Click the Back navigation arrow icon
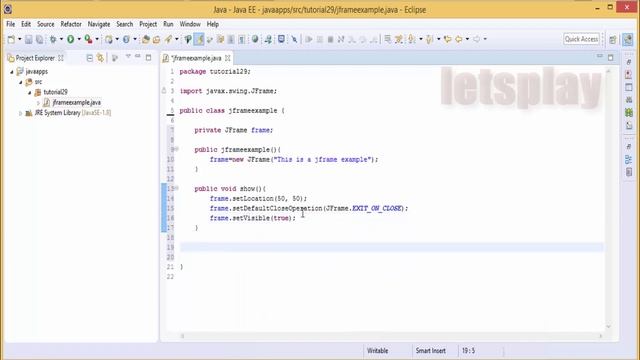Screen dimensions: 640x360 pos(459,39)
